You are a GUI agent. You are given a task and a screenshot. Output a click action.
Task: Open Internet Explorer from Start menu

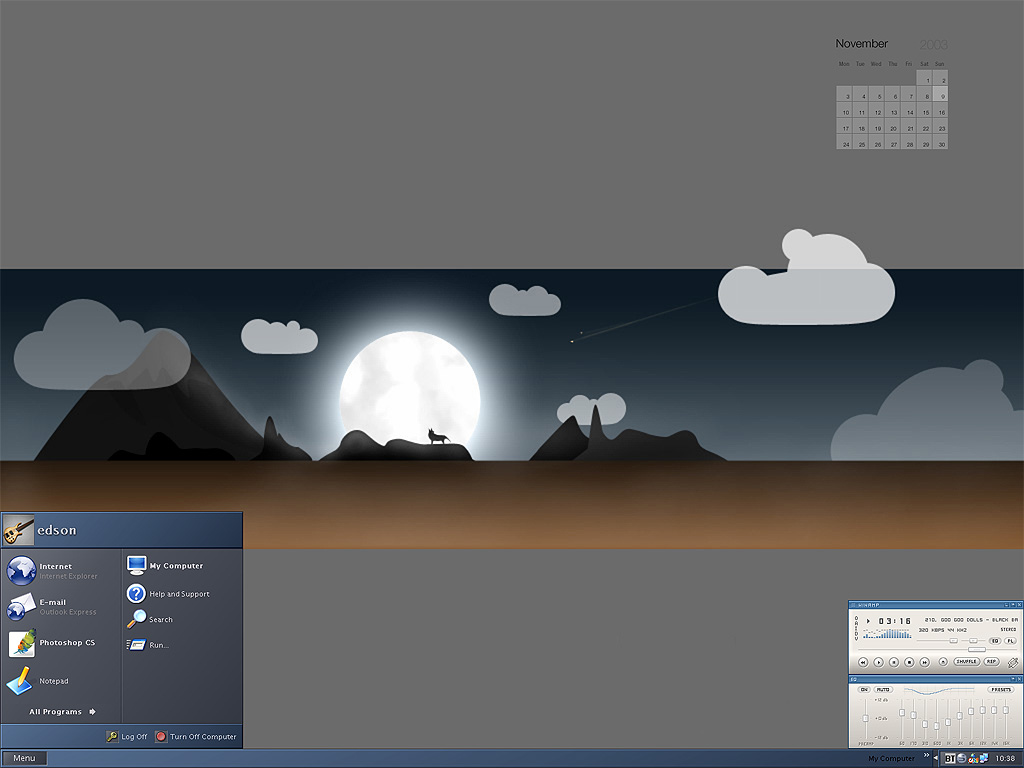point(52,571)
